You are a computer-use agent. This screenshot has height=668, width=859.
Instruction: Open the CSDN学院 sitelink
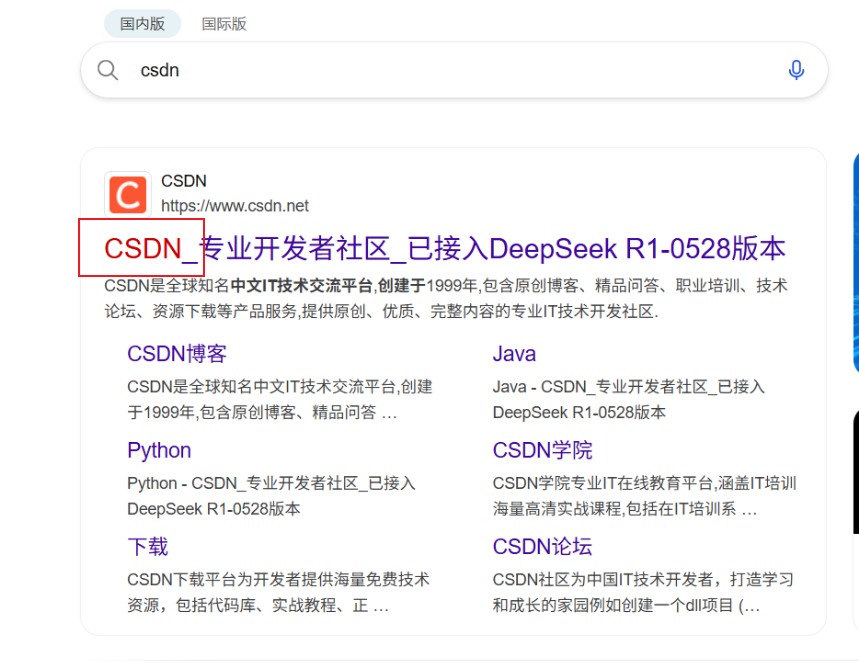(542, 450)
